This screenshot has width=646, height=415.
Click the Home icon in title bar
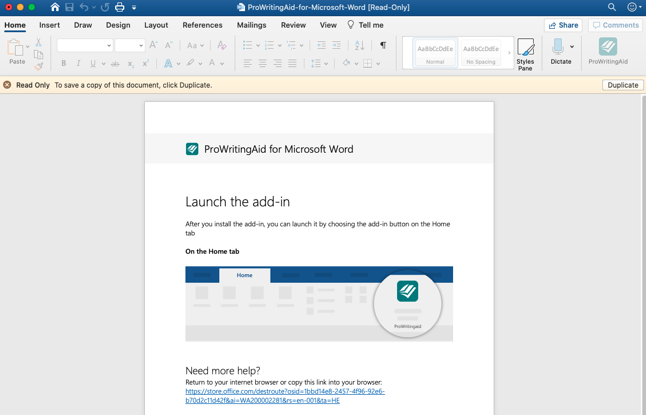click(55, 7)
